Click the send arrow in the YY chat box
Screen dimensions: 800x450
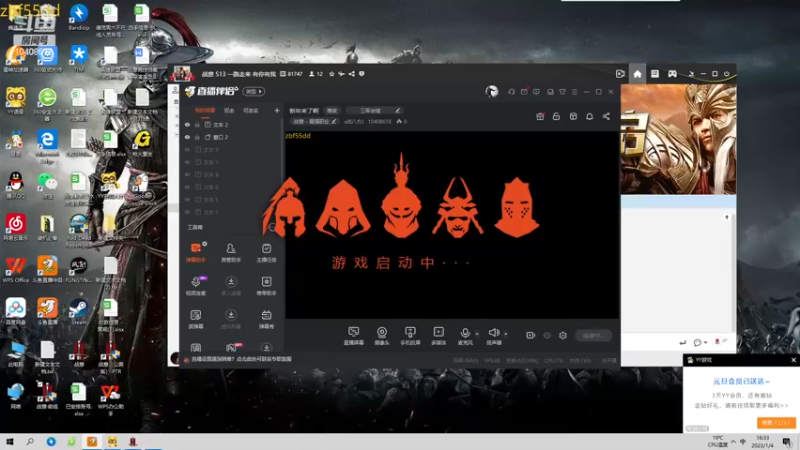tap(683, 342)
